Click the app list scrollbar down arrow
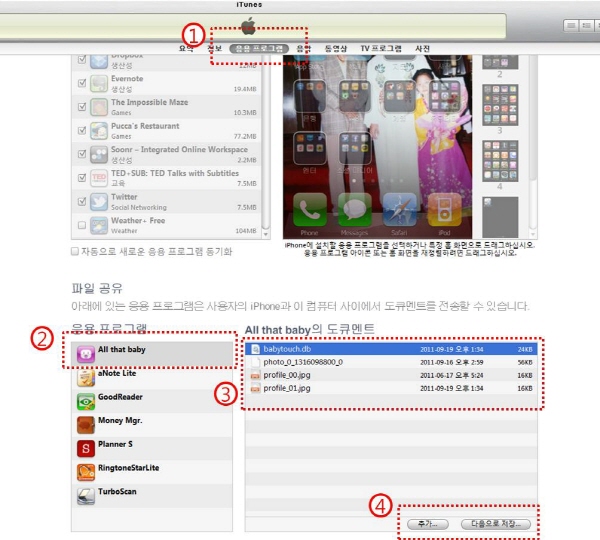The height and width of the screenshot is (540, 600). point(266,234)
